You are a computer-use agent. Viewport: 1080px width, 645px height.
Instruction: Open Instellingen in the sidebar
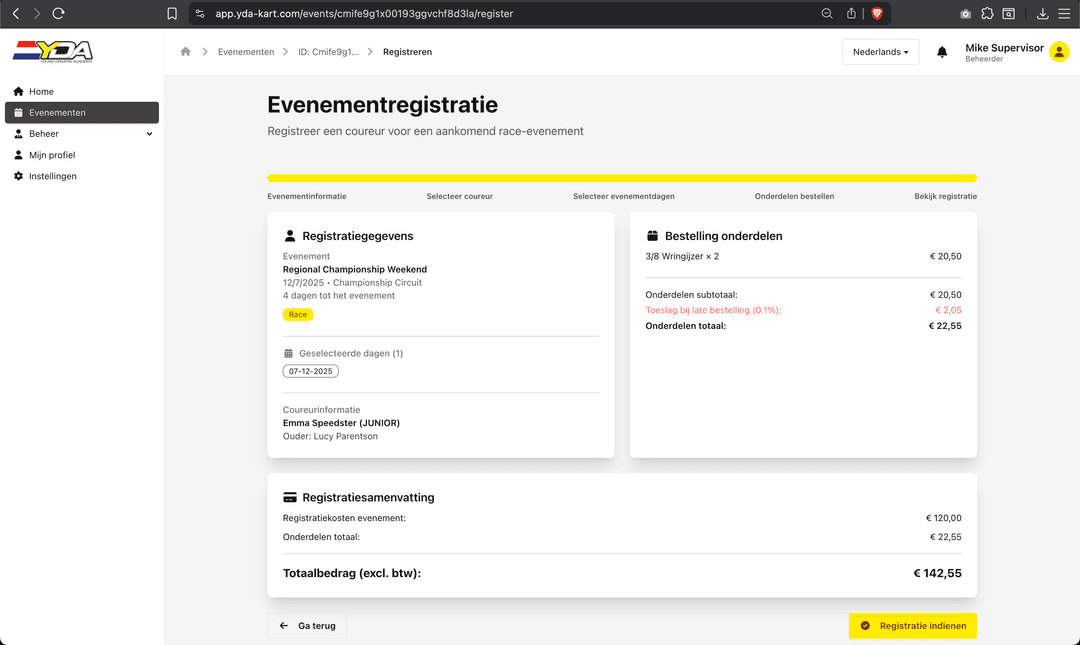(52, 176)
